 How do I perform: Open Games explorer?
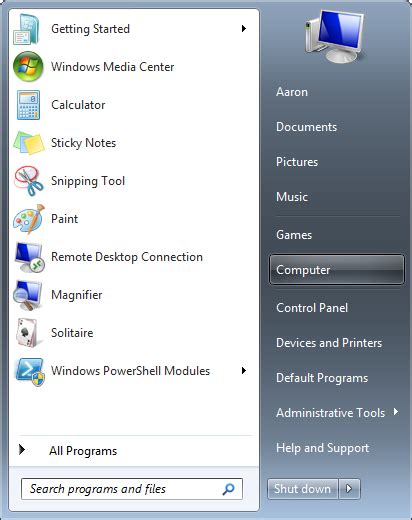(x=294, y=235)
